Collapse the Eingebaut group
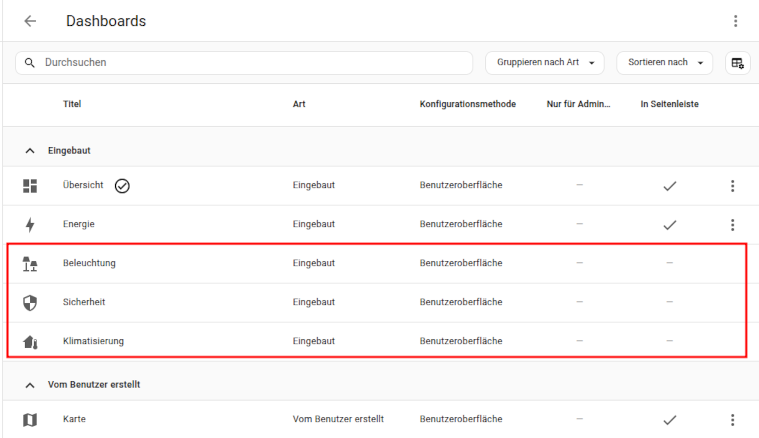The width and height of the screenshot is (759, 438). pos(30,151)
